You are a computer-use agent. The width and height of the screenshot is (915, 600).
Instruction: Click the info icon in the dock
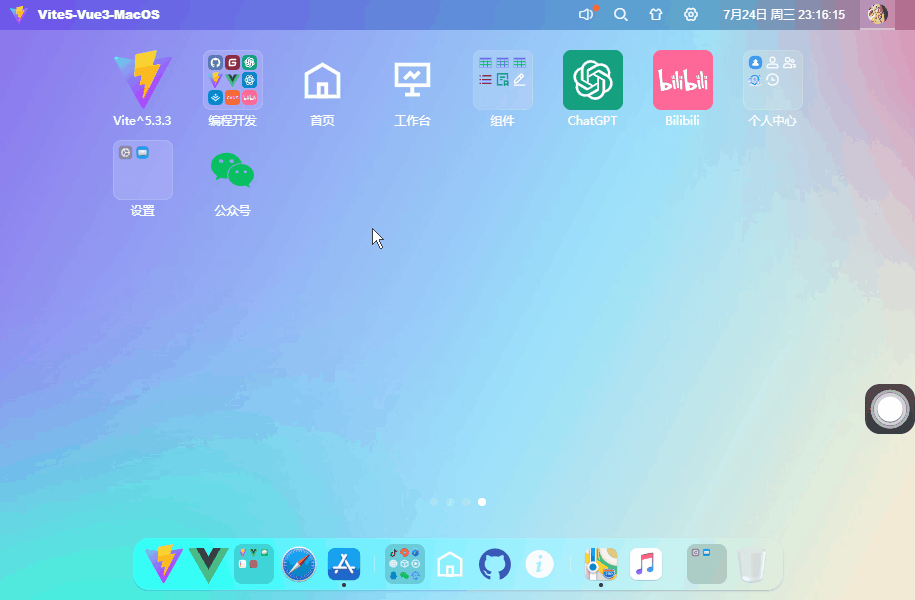pyautogui.click(x=539, y=564)
